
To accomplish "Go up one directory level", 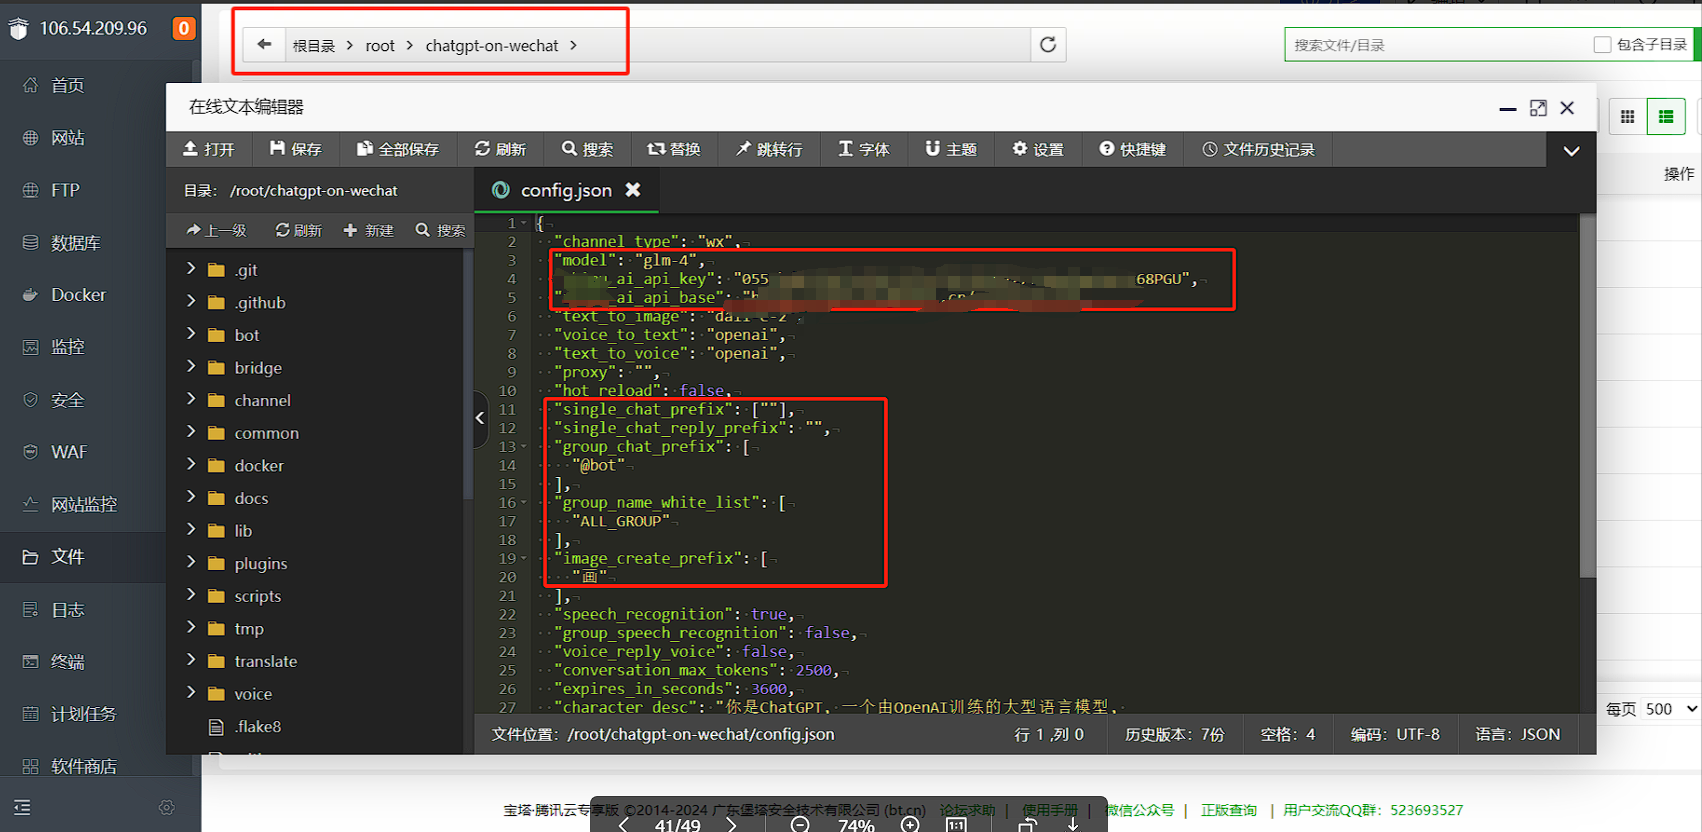I will (x=216, y=230).
